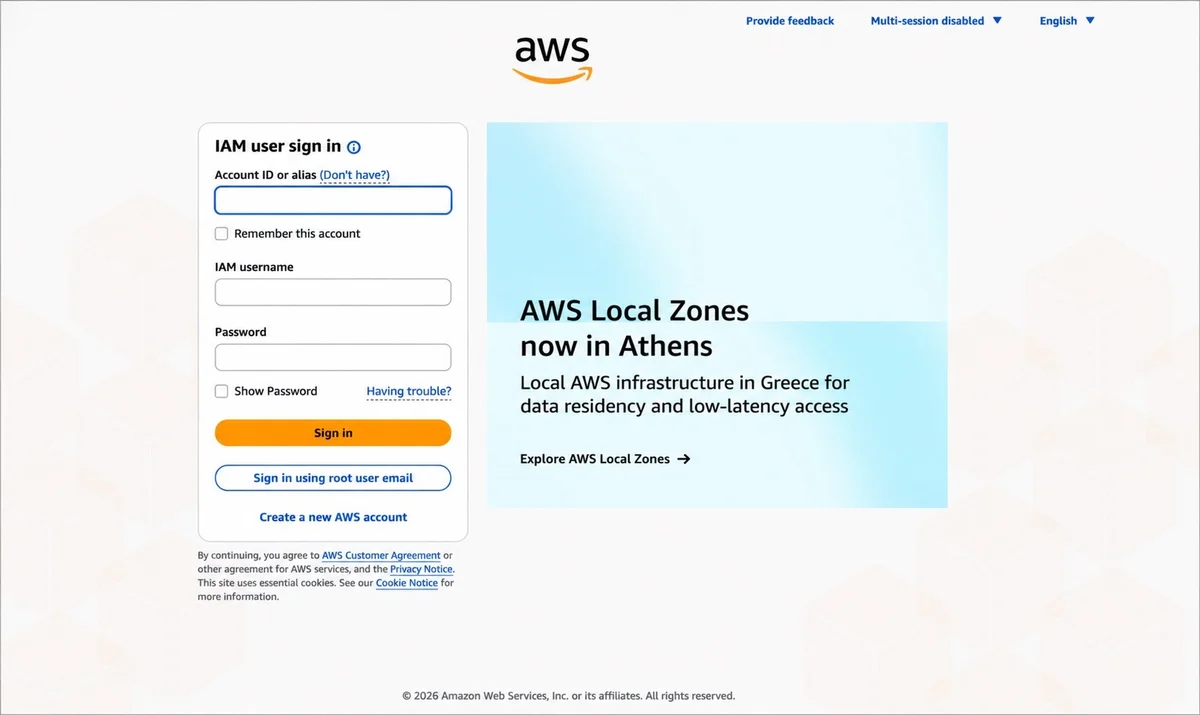Follow the Create a new AWS account link
1200x715 pixels.
coord(333,517)
